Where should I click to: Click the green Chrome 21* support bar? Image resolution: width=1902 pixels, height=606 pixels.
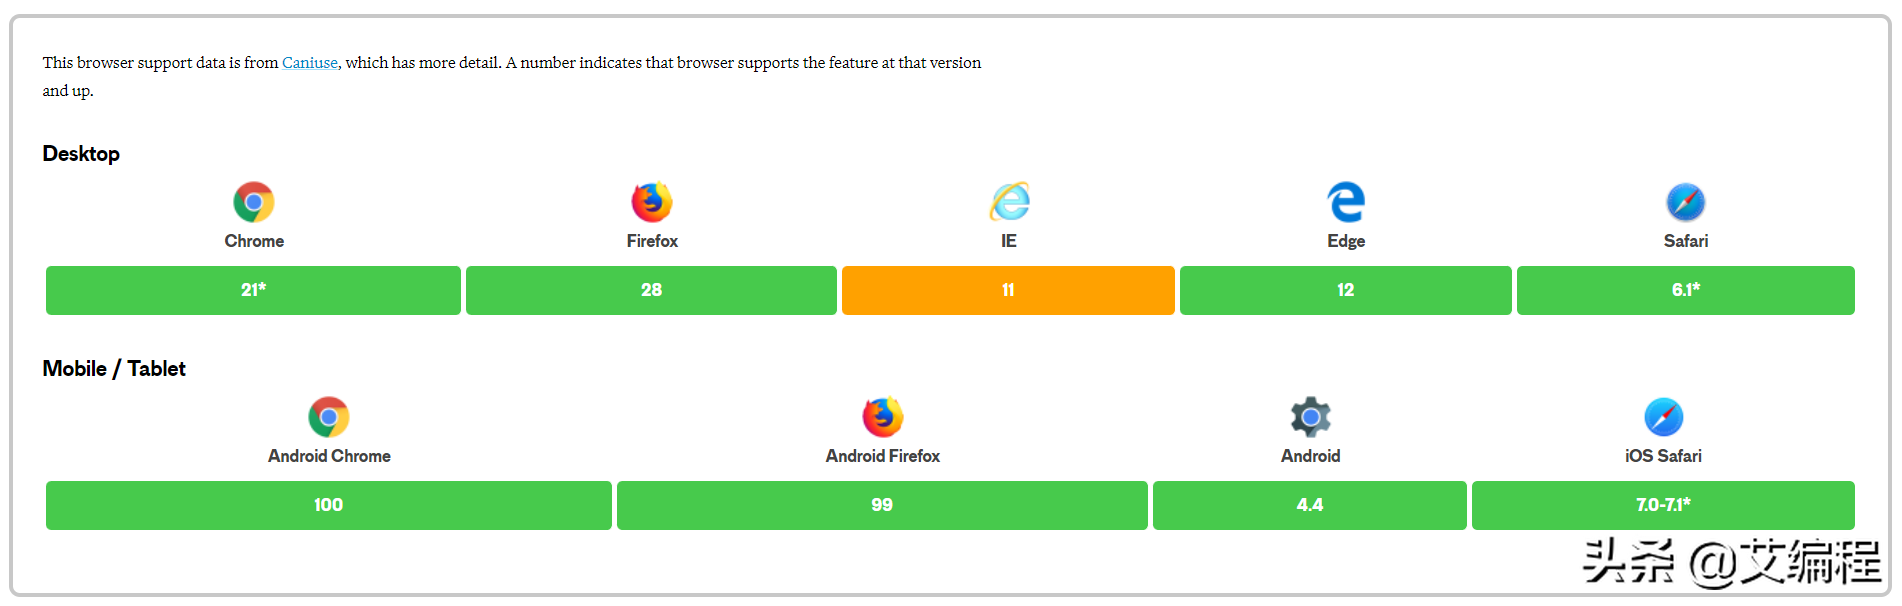253,290
